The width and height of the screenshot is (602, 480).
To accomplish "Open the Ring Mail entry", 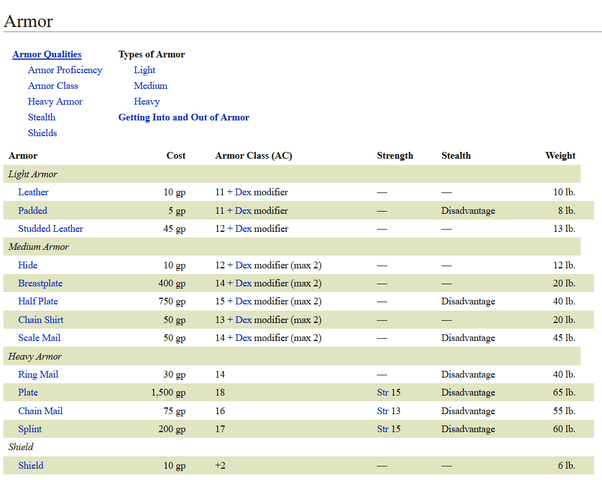I will 38,374.
